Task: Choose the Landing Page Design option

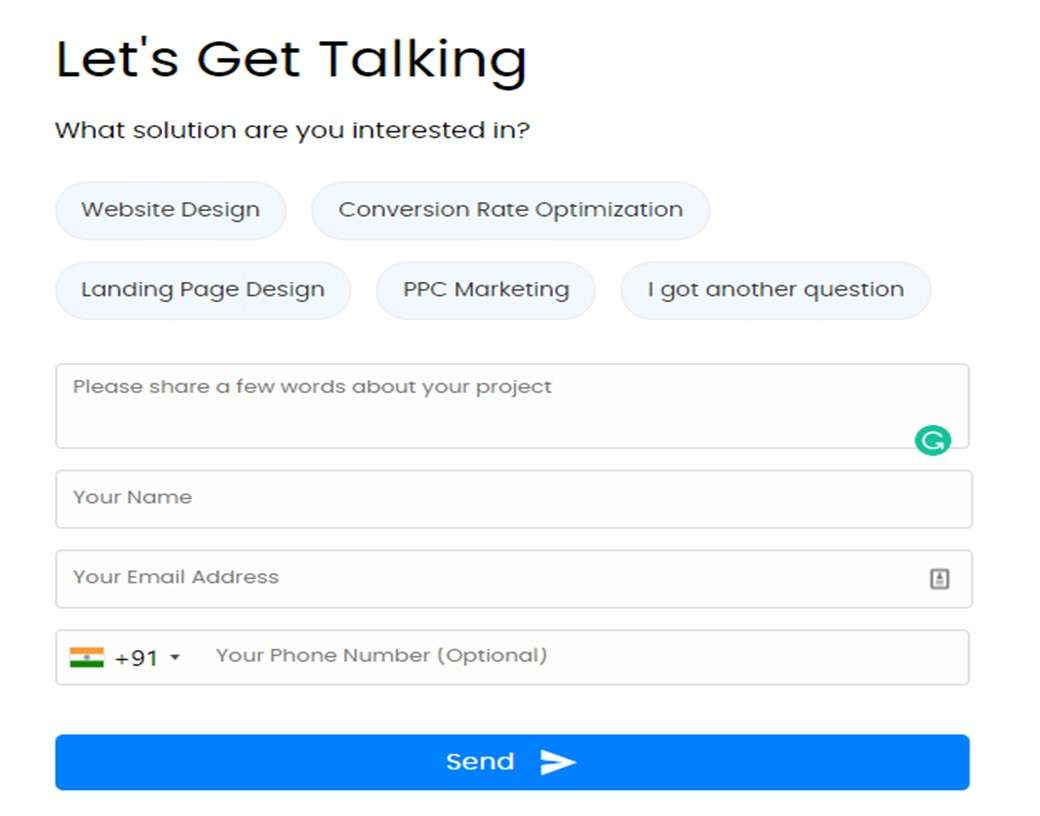Action: (203, 290)
